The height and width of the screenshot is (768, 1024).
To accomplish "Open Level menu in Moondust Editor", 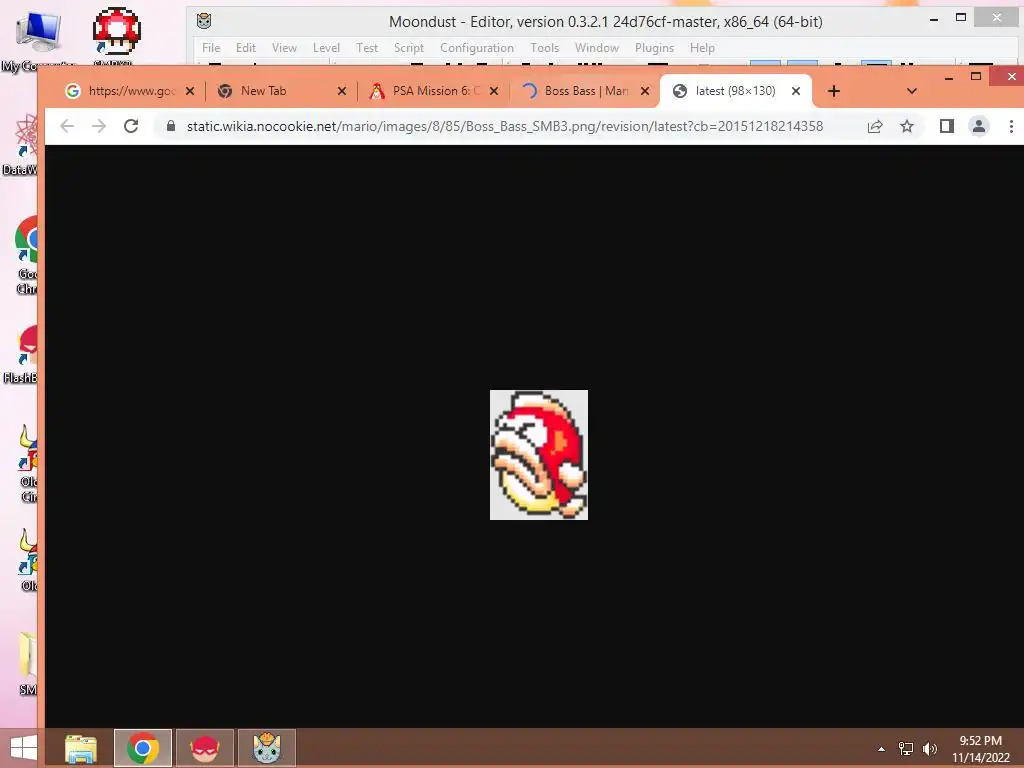I will tap(326, 48).
